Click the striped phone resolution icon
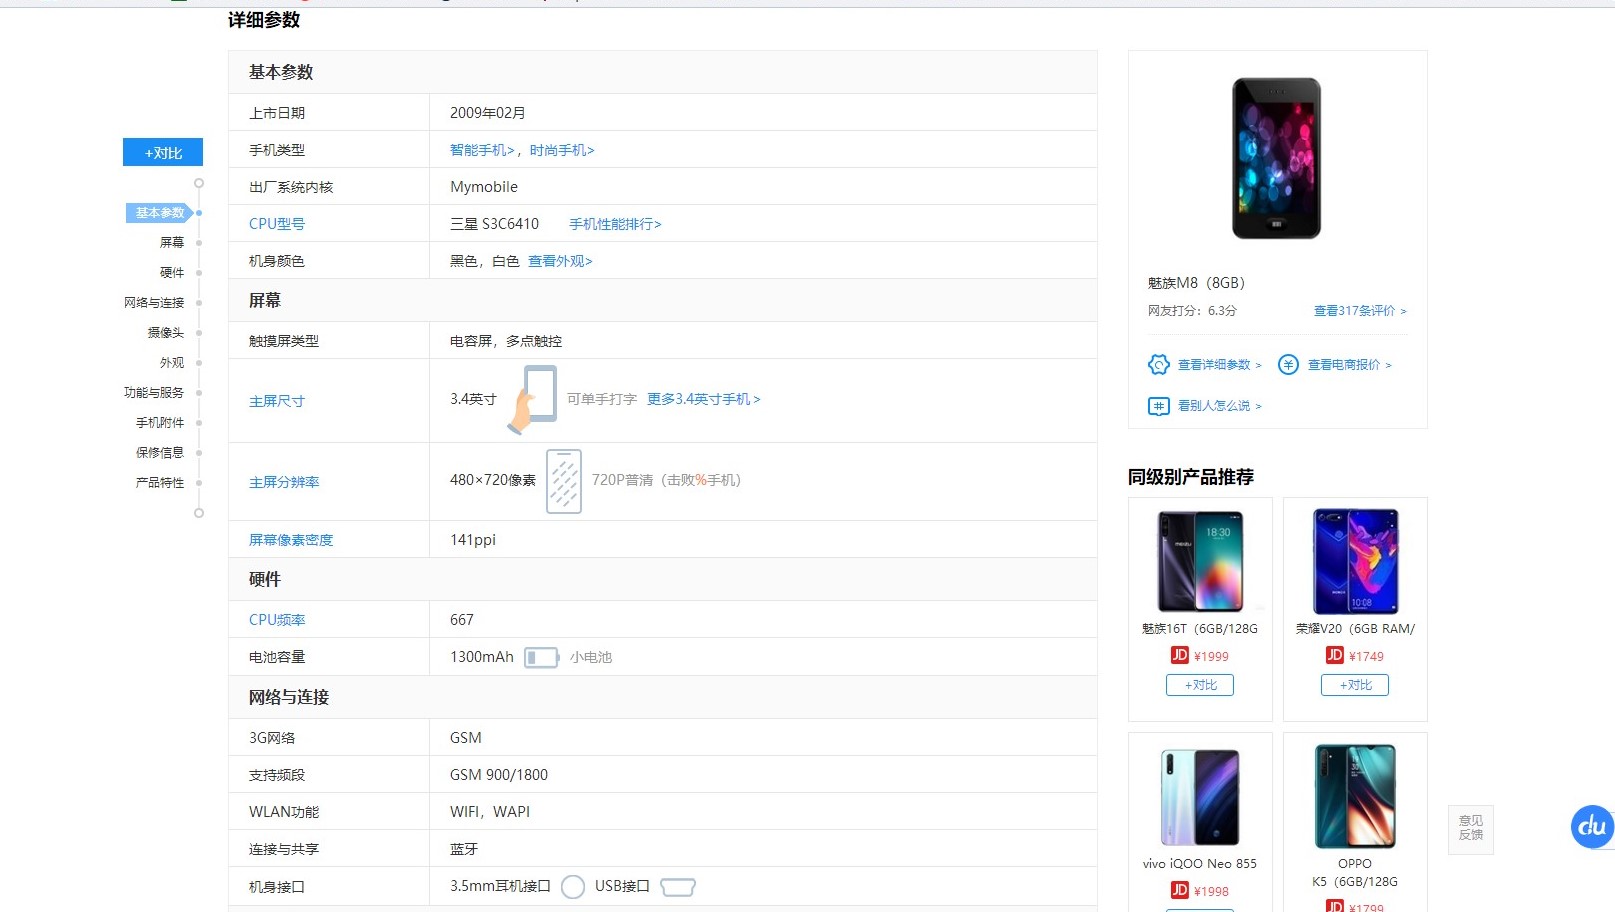This screenshot has height=912, width=1615. (564, 481)
